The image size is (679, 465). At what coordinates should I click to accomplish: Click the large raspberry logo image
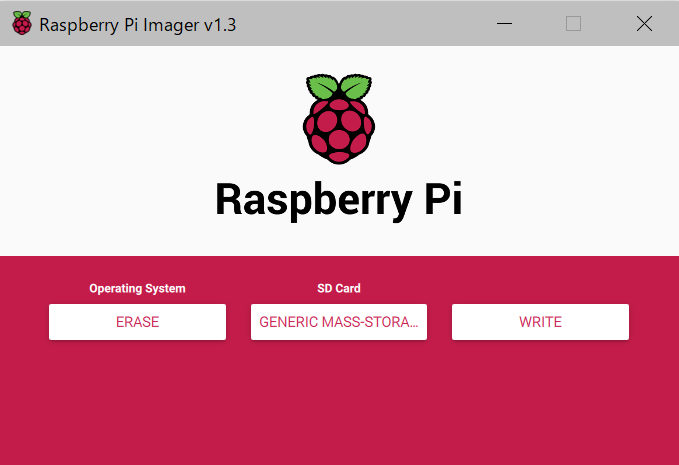click(339, 119)
